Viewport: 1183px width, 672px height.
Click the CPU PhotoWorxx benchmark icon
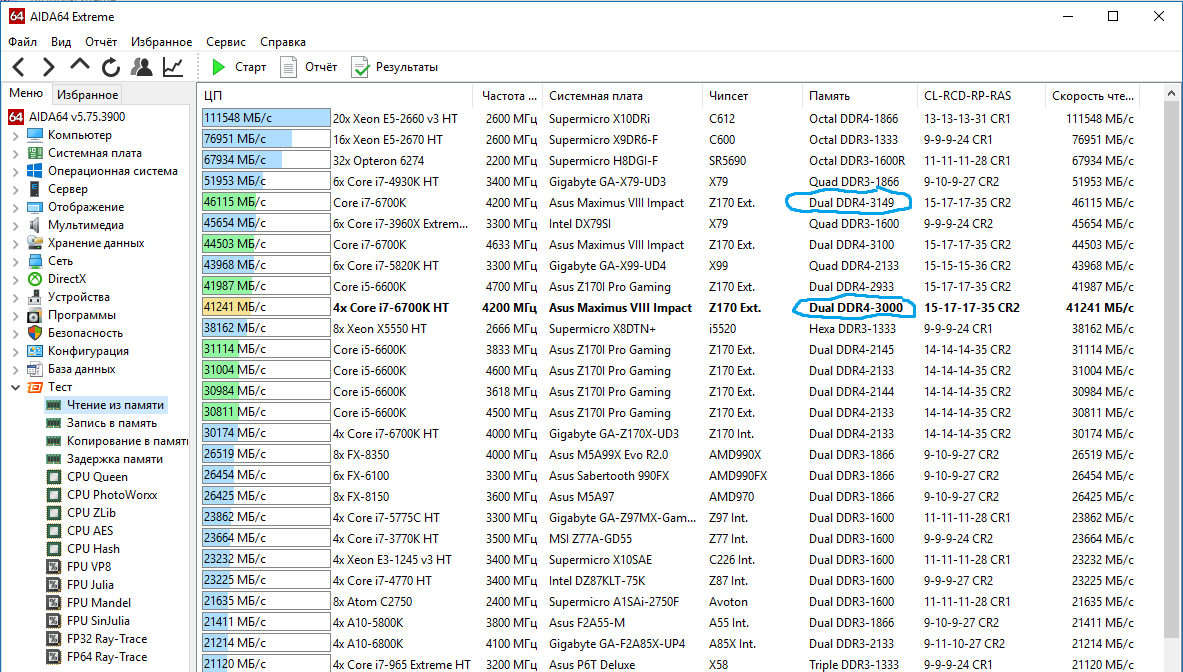(x=54, y=495)
